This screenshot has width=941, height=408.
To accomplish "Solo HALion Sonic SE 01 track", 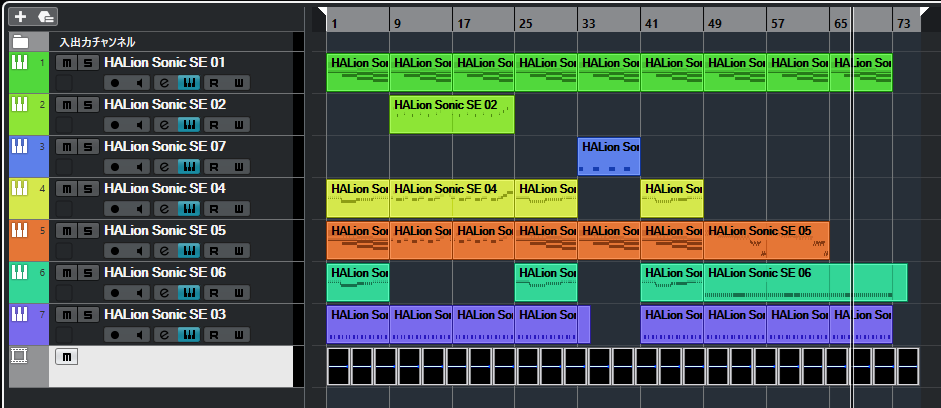I will (88, 62).
